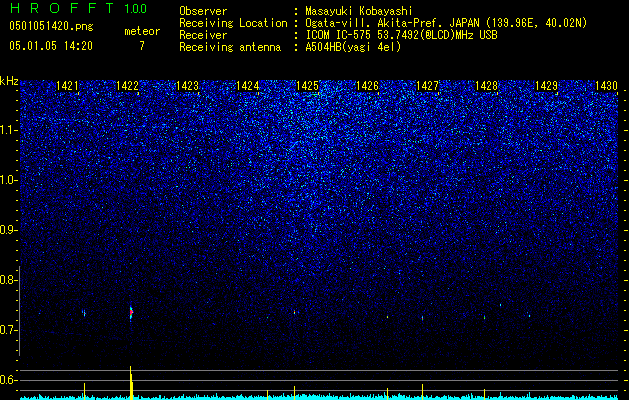Click time marker 1423

point(187,86)
